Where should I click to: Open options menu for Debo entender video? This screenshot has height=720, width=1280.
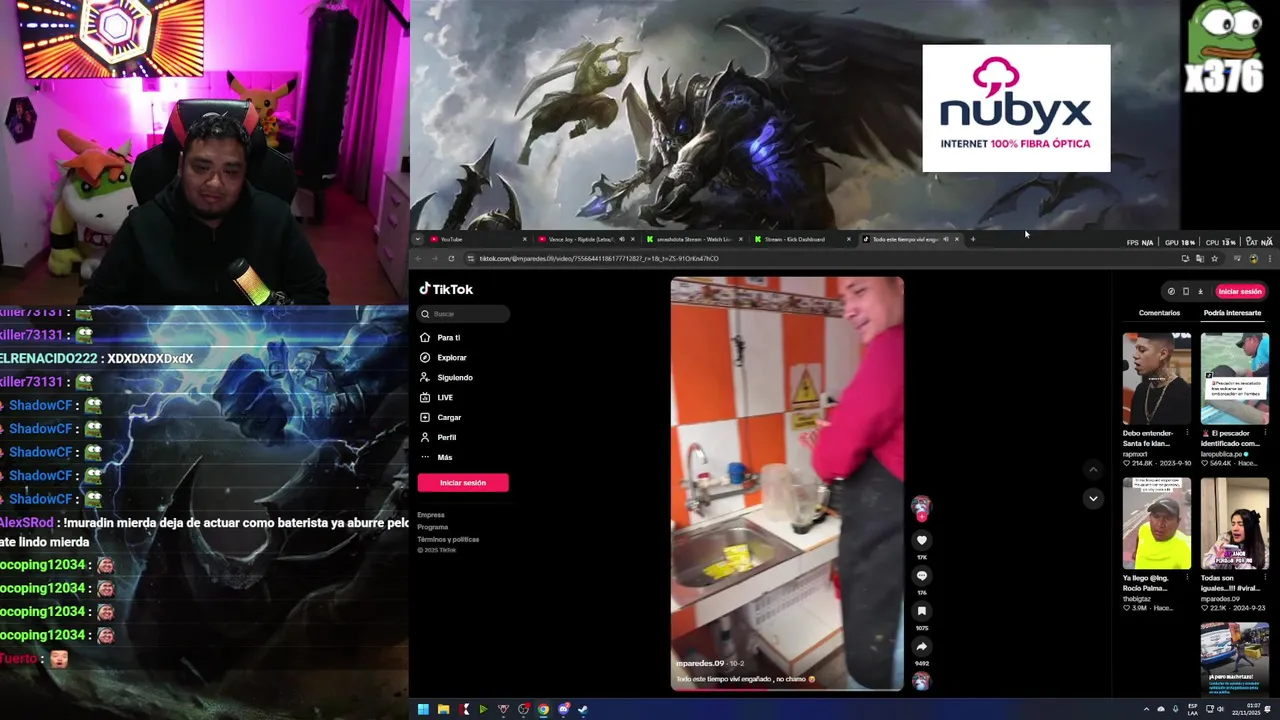[1187, 434]
